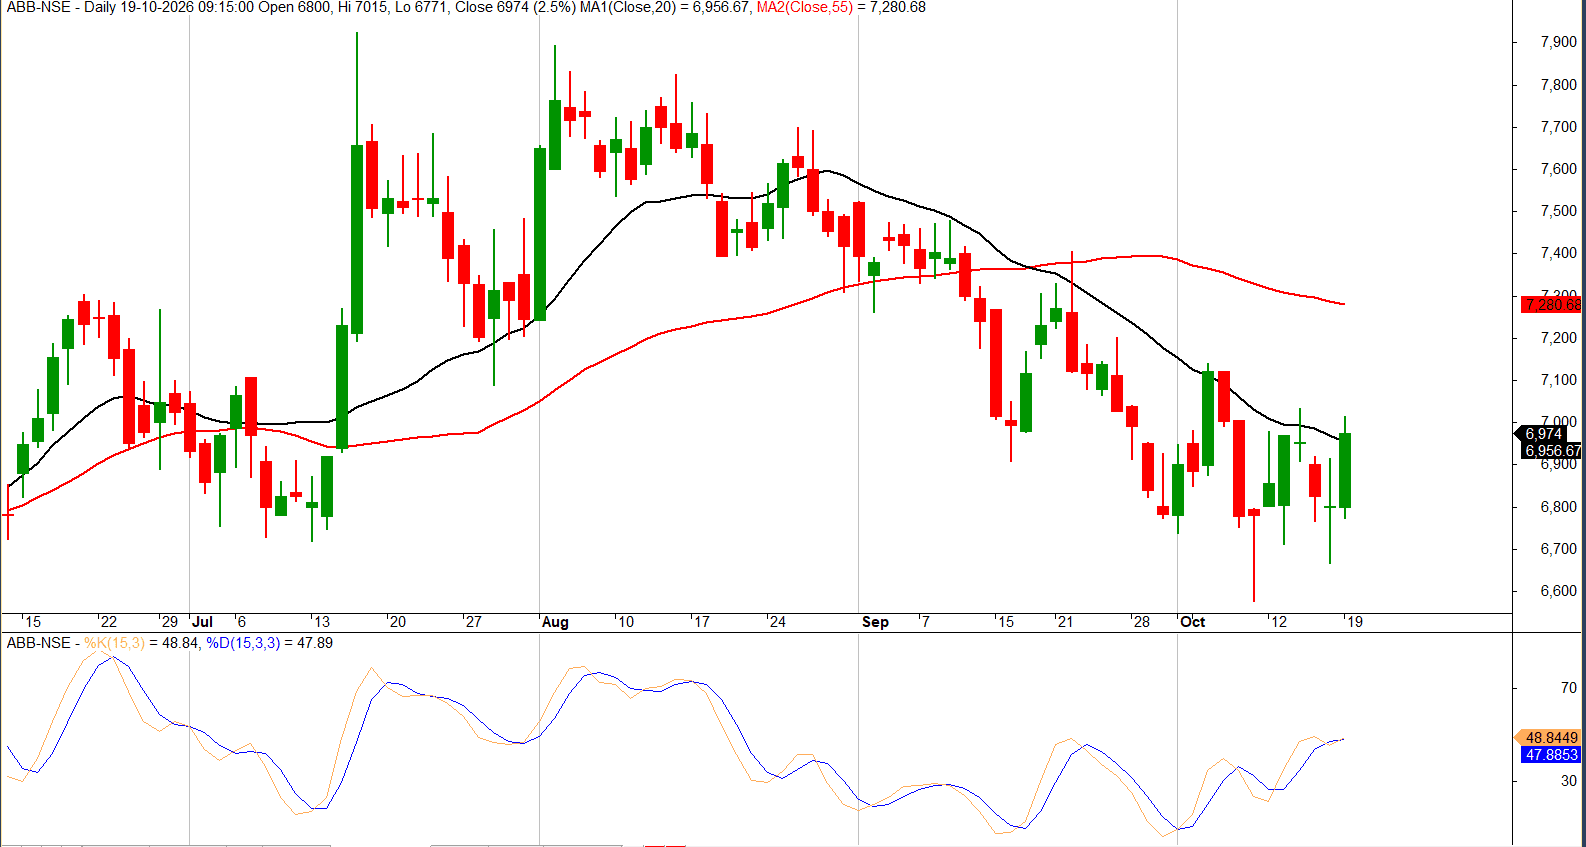
Task: Click the black 6,956.67 price axis tag
Action: [1551, 451]
